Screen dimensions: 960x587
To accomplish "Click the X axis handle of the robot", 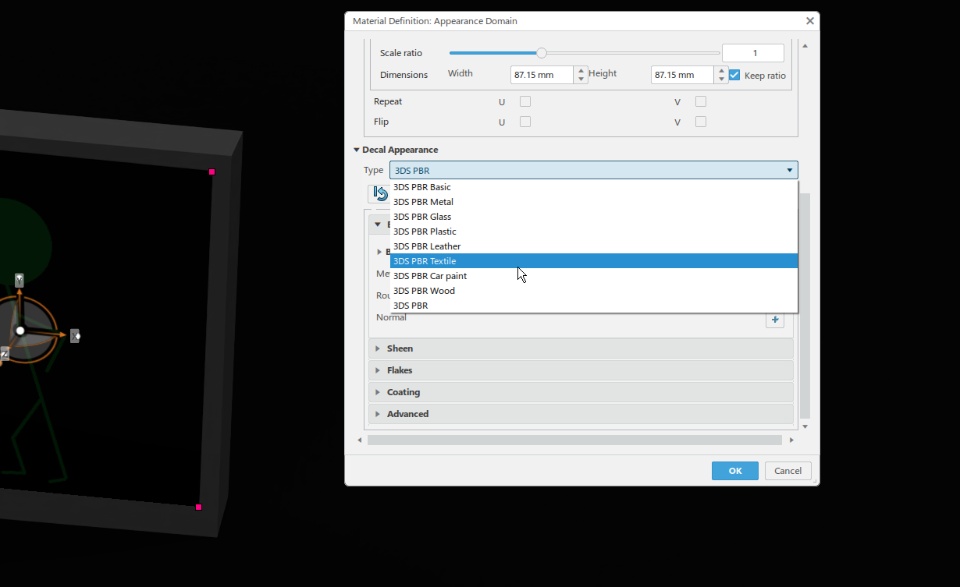I will [75, 336].
